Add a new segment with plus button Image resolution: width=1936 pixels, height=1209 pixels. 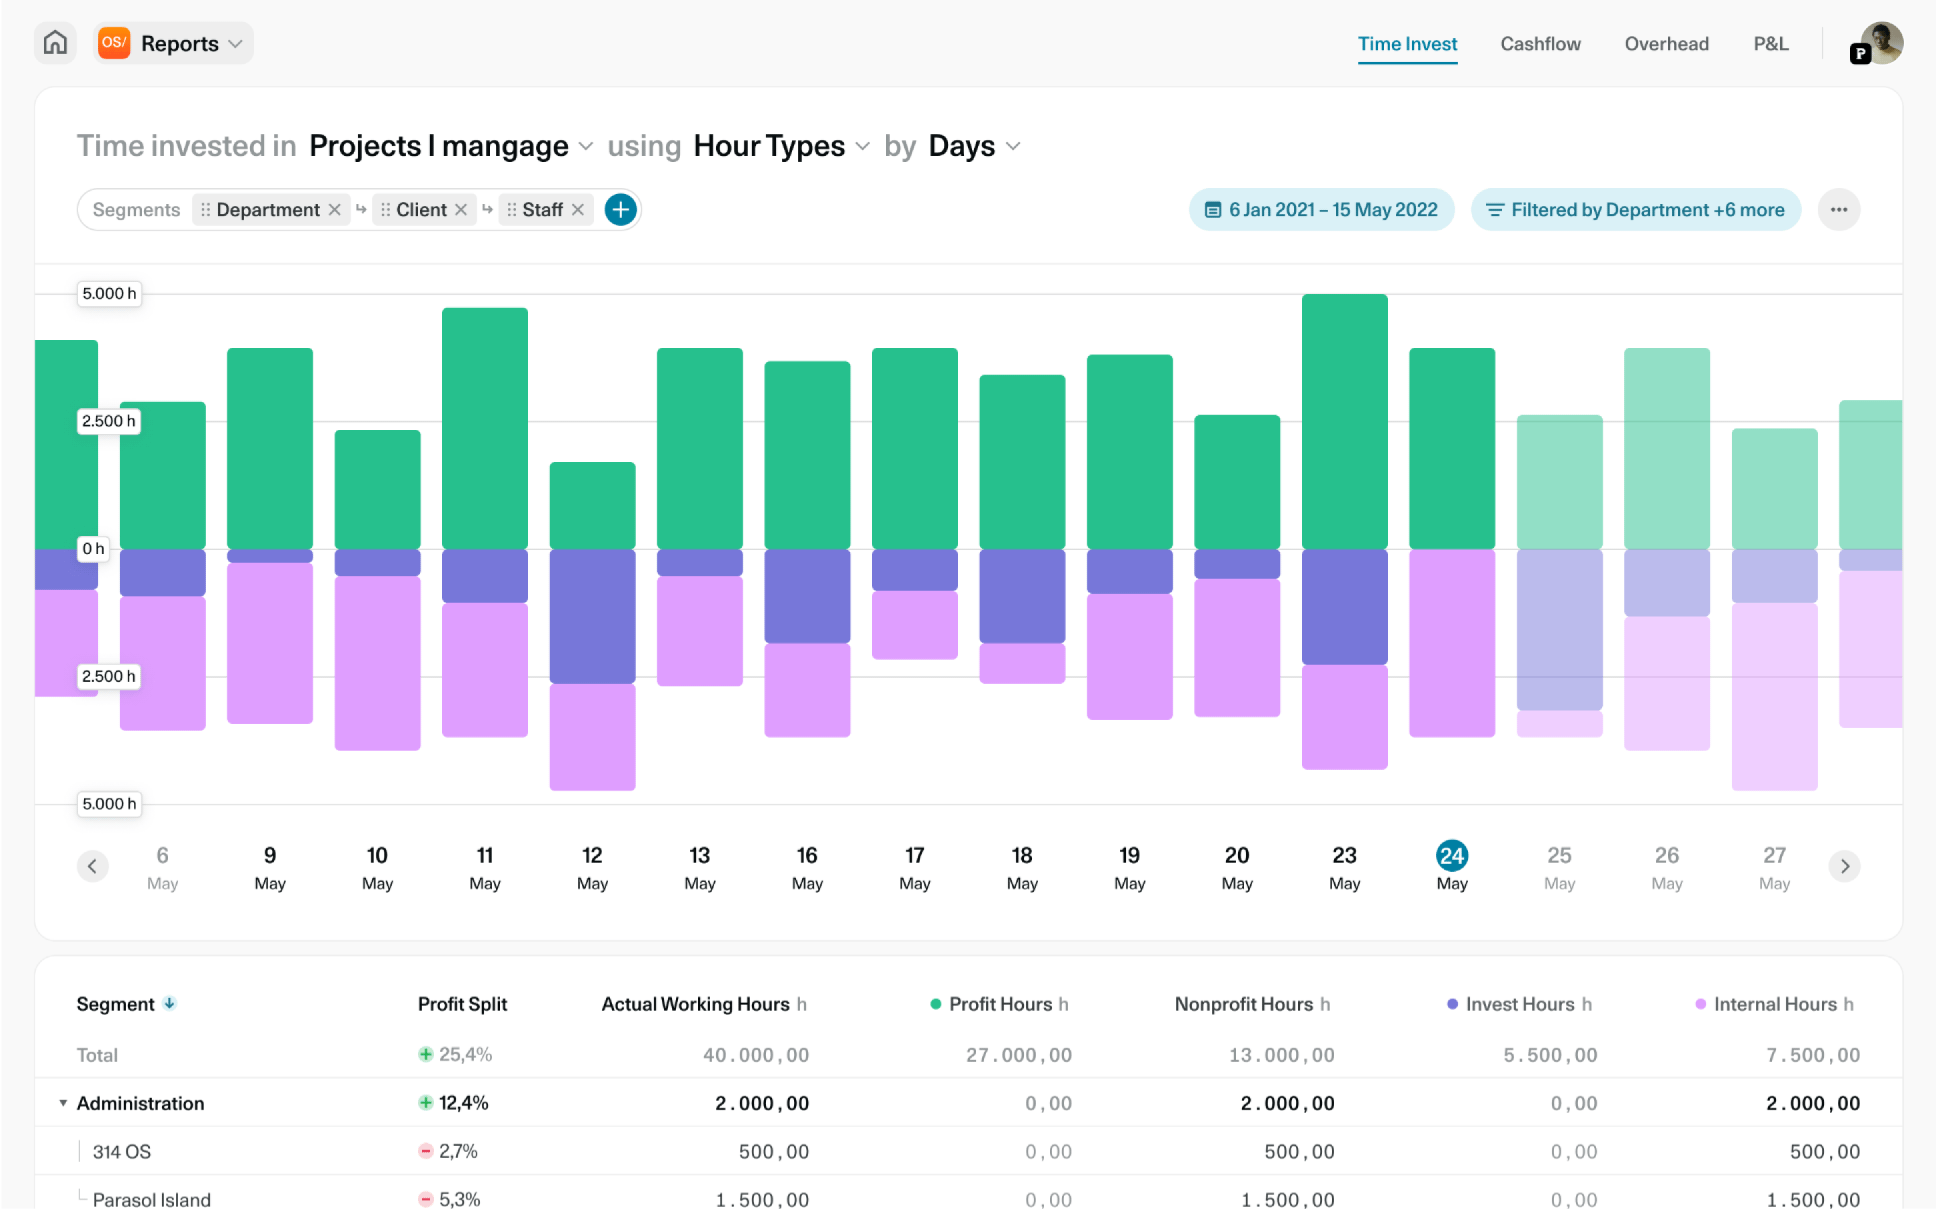pos(621,210)
